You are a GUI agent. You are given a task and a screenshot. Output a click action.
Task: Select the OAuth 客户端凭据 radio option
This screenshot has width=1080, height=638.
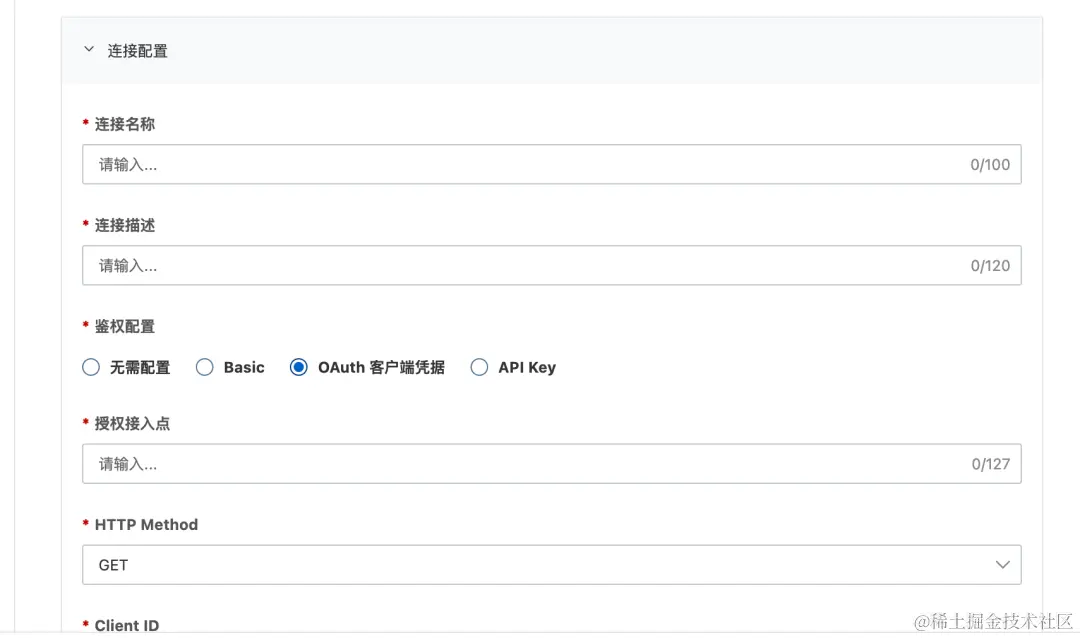pos(298,367)
